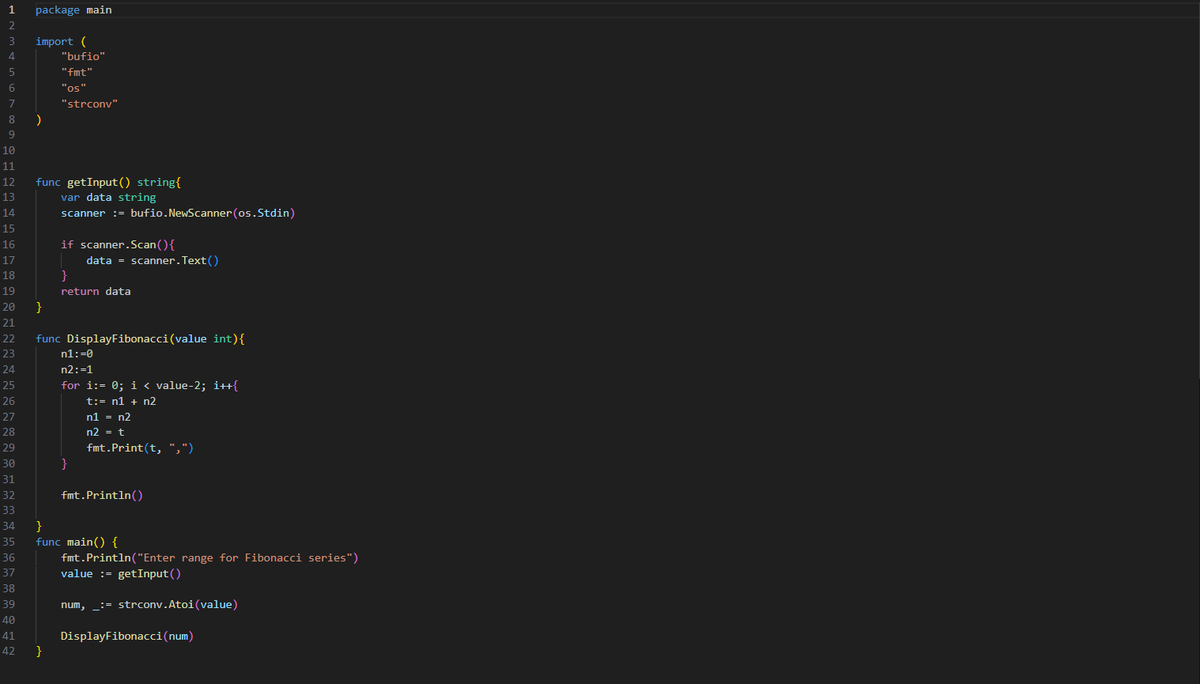The height and width of the screenshot is (684, 1200).
Task: Click the "bufio" import string
Action: point(82,56)
